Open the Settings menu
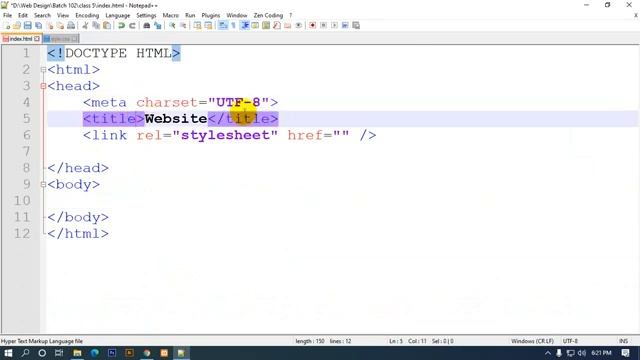The height and width of the screenshot is (360, 640). [146, 15]
